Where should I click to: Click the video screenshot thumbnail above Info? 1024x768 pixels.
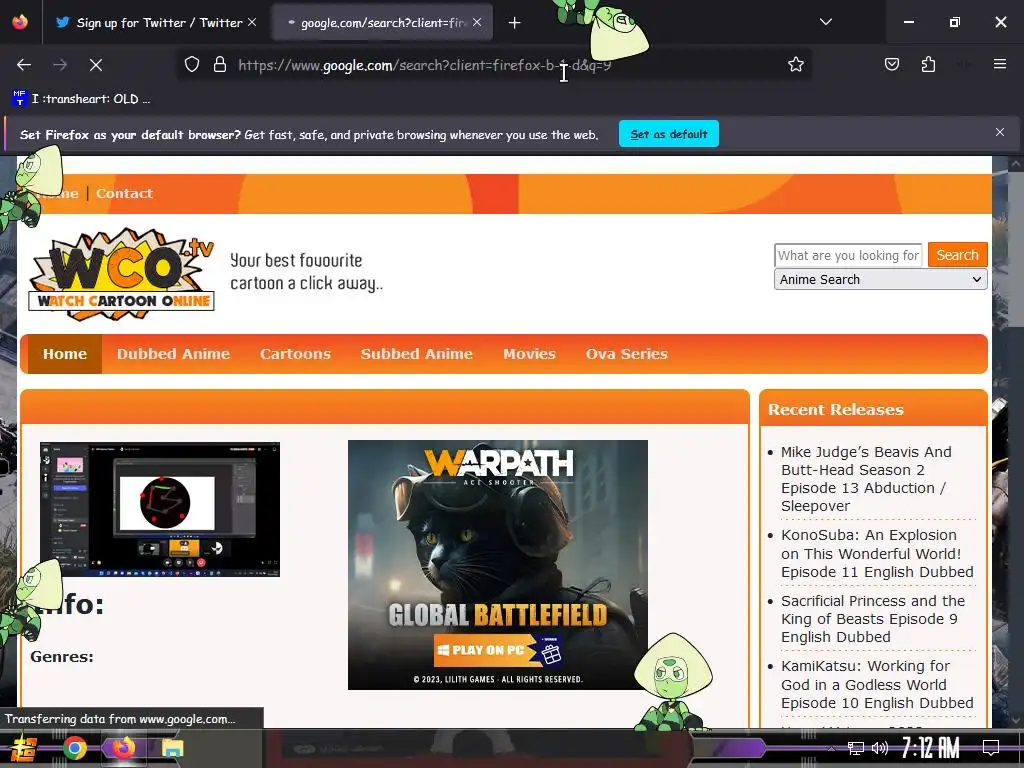click(160, 509)
